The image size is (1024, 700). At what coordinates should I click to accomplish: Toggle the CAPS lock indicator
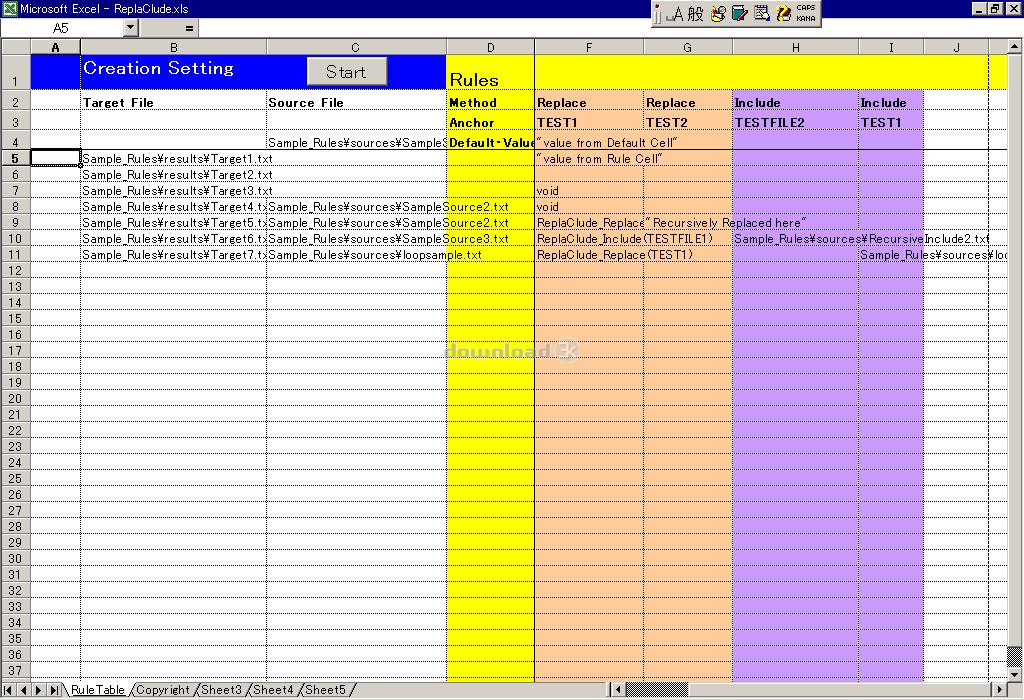point(806,8)
